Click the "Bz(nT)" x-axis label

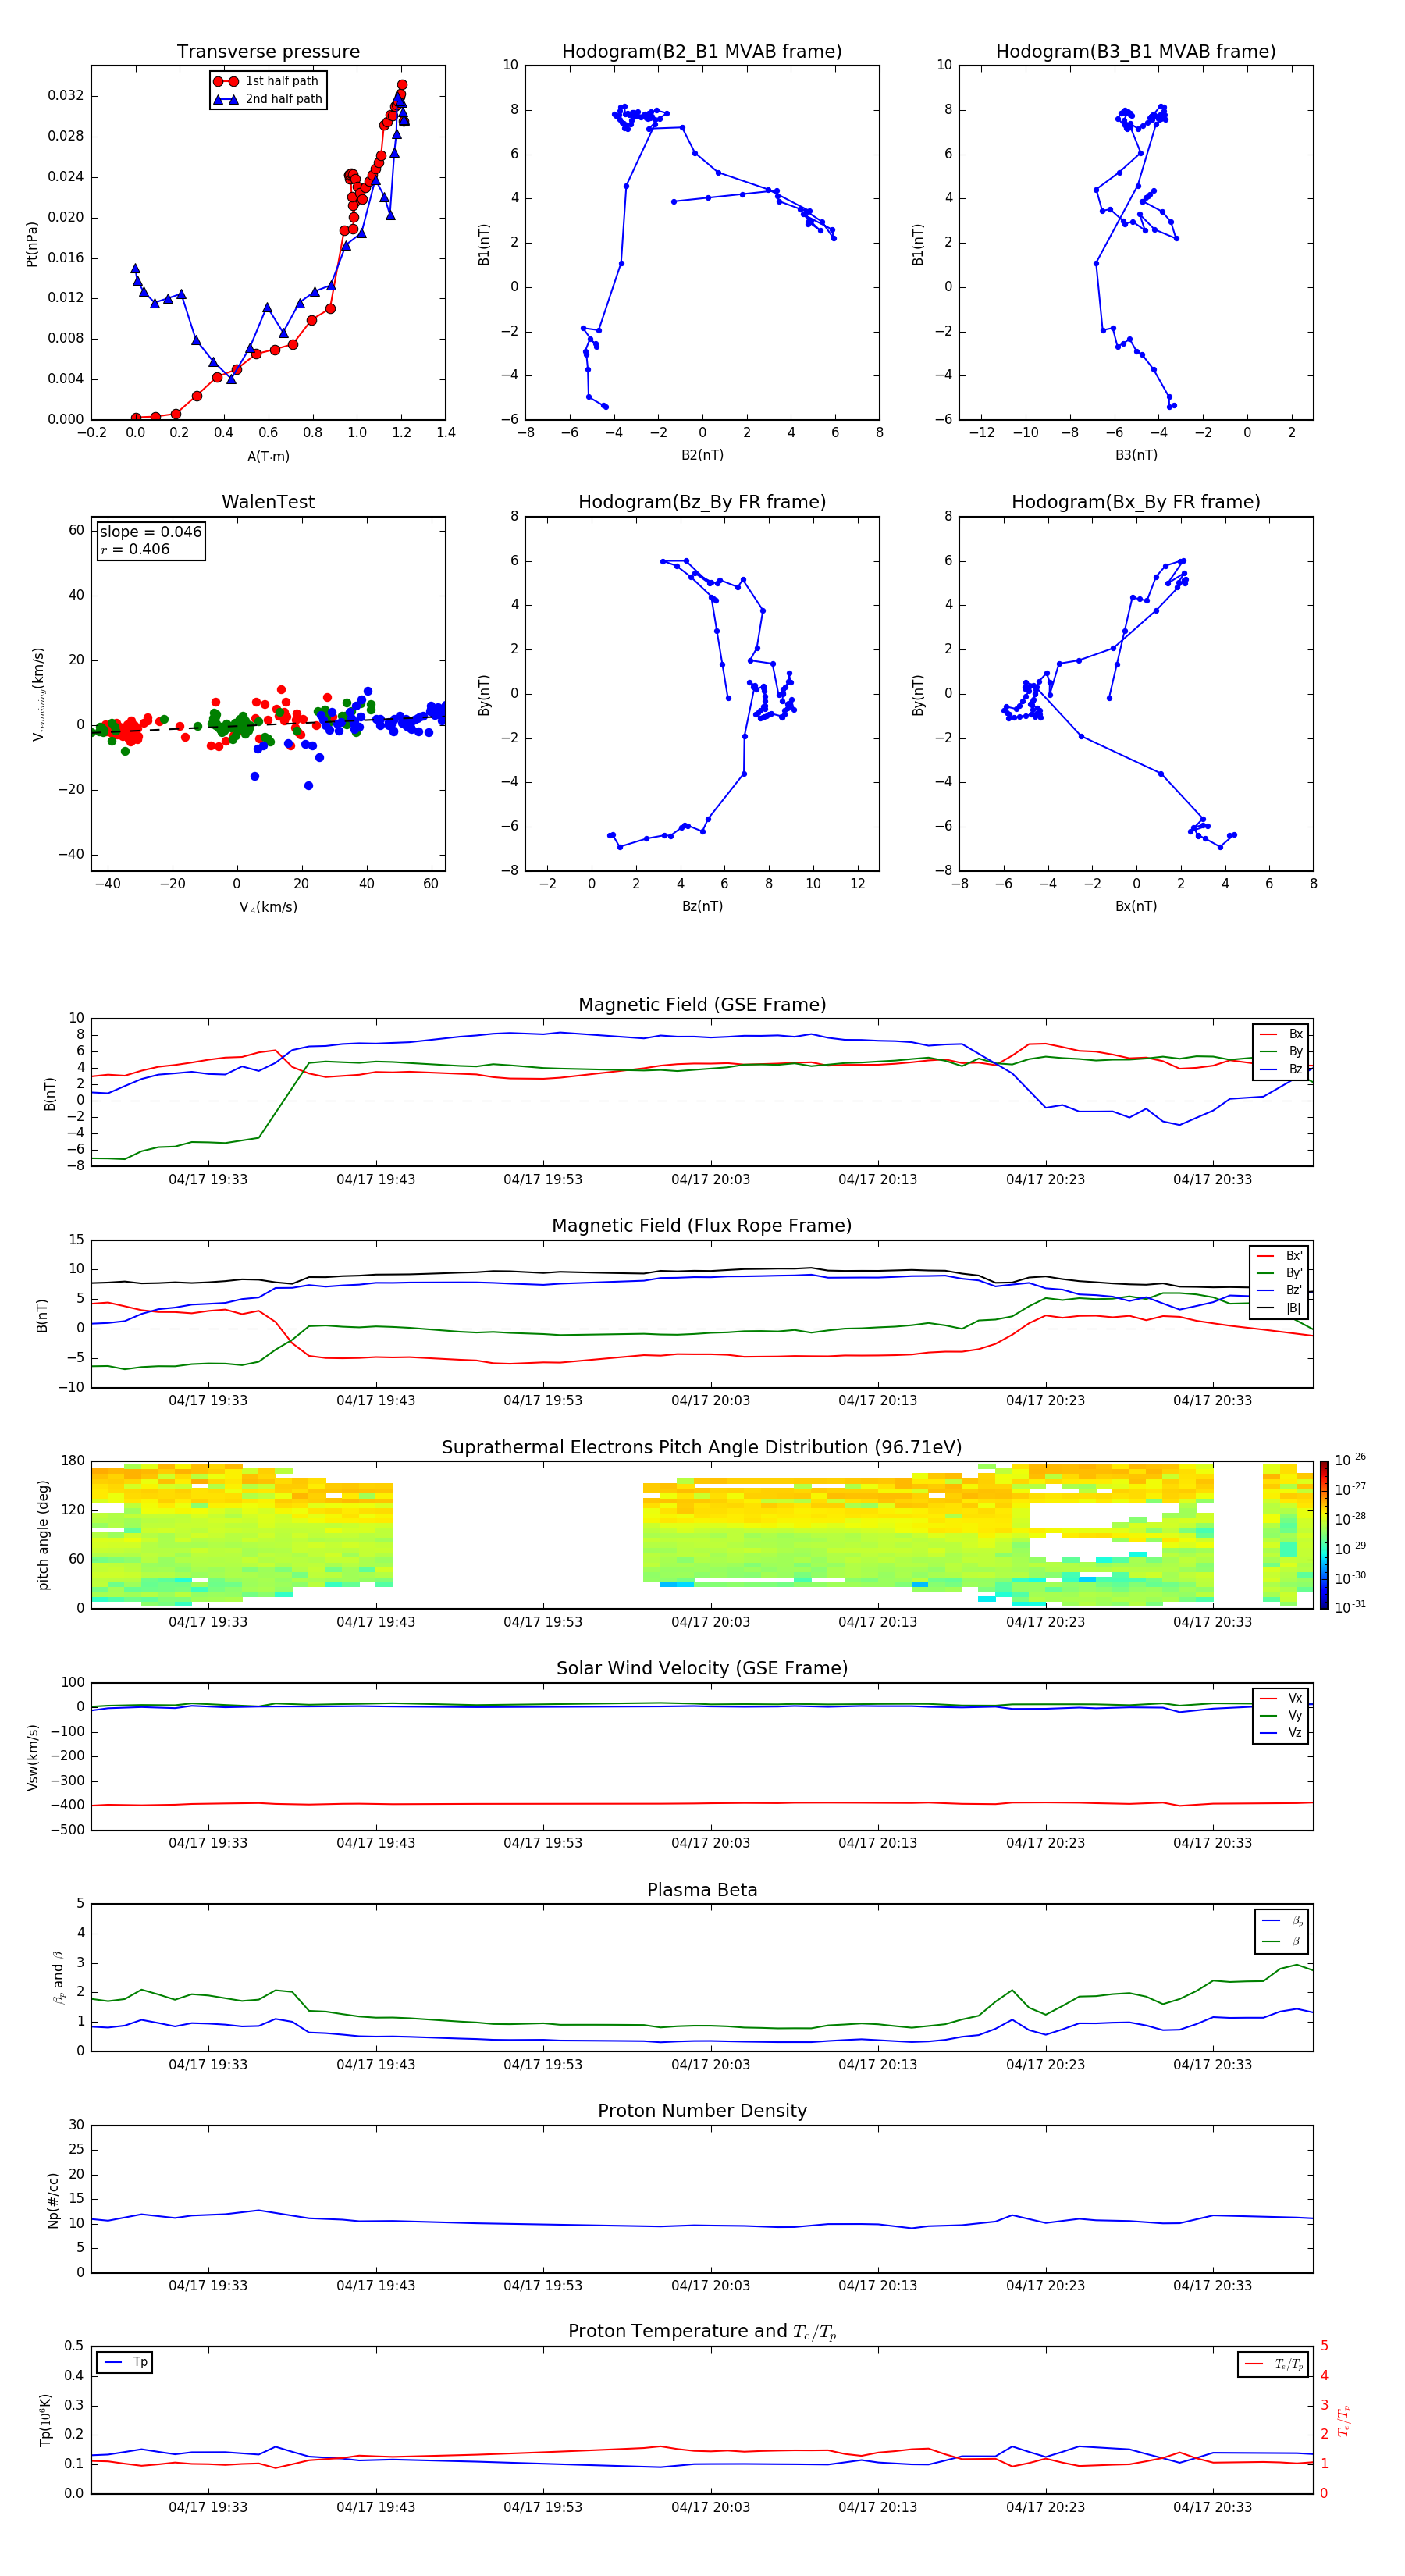(702, 906)
